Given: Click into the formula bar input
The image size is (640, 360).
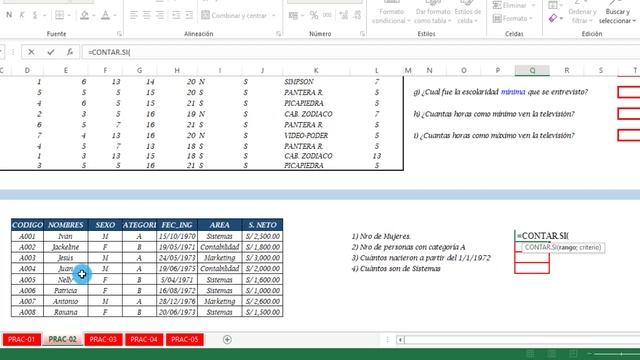Looking at the screenshot, I should point(361,52).
